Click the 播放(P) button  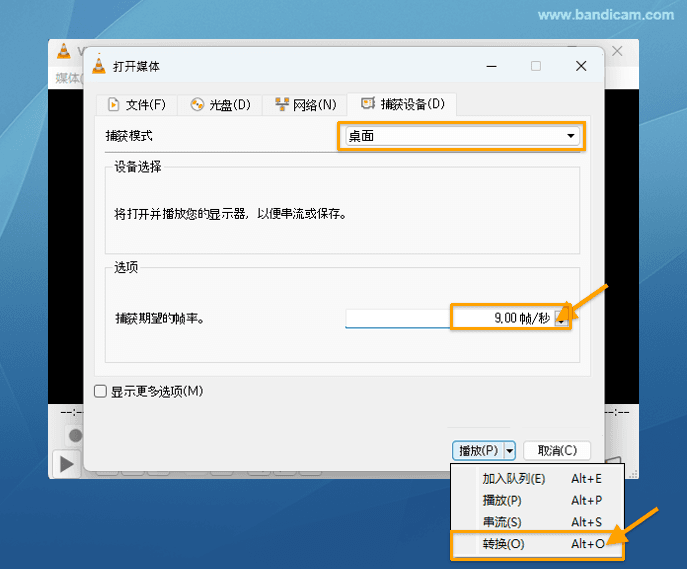[478, 450]
